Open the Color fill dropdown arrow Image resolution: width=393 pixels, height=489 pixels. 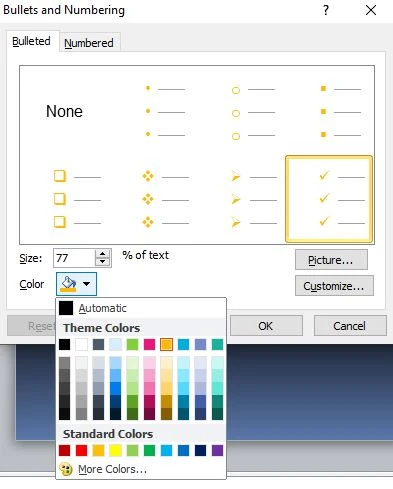click(x=86, y=284)
